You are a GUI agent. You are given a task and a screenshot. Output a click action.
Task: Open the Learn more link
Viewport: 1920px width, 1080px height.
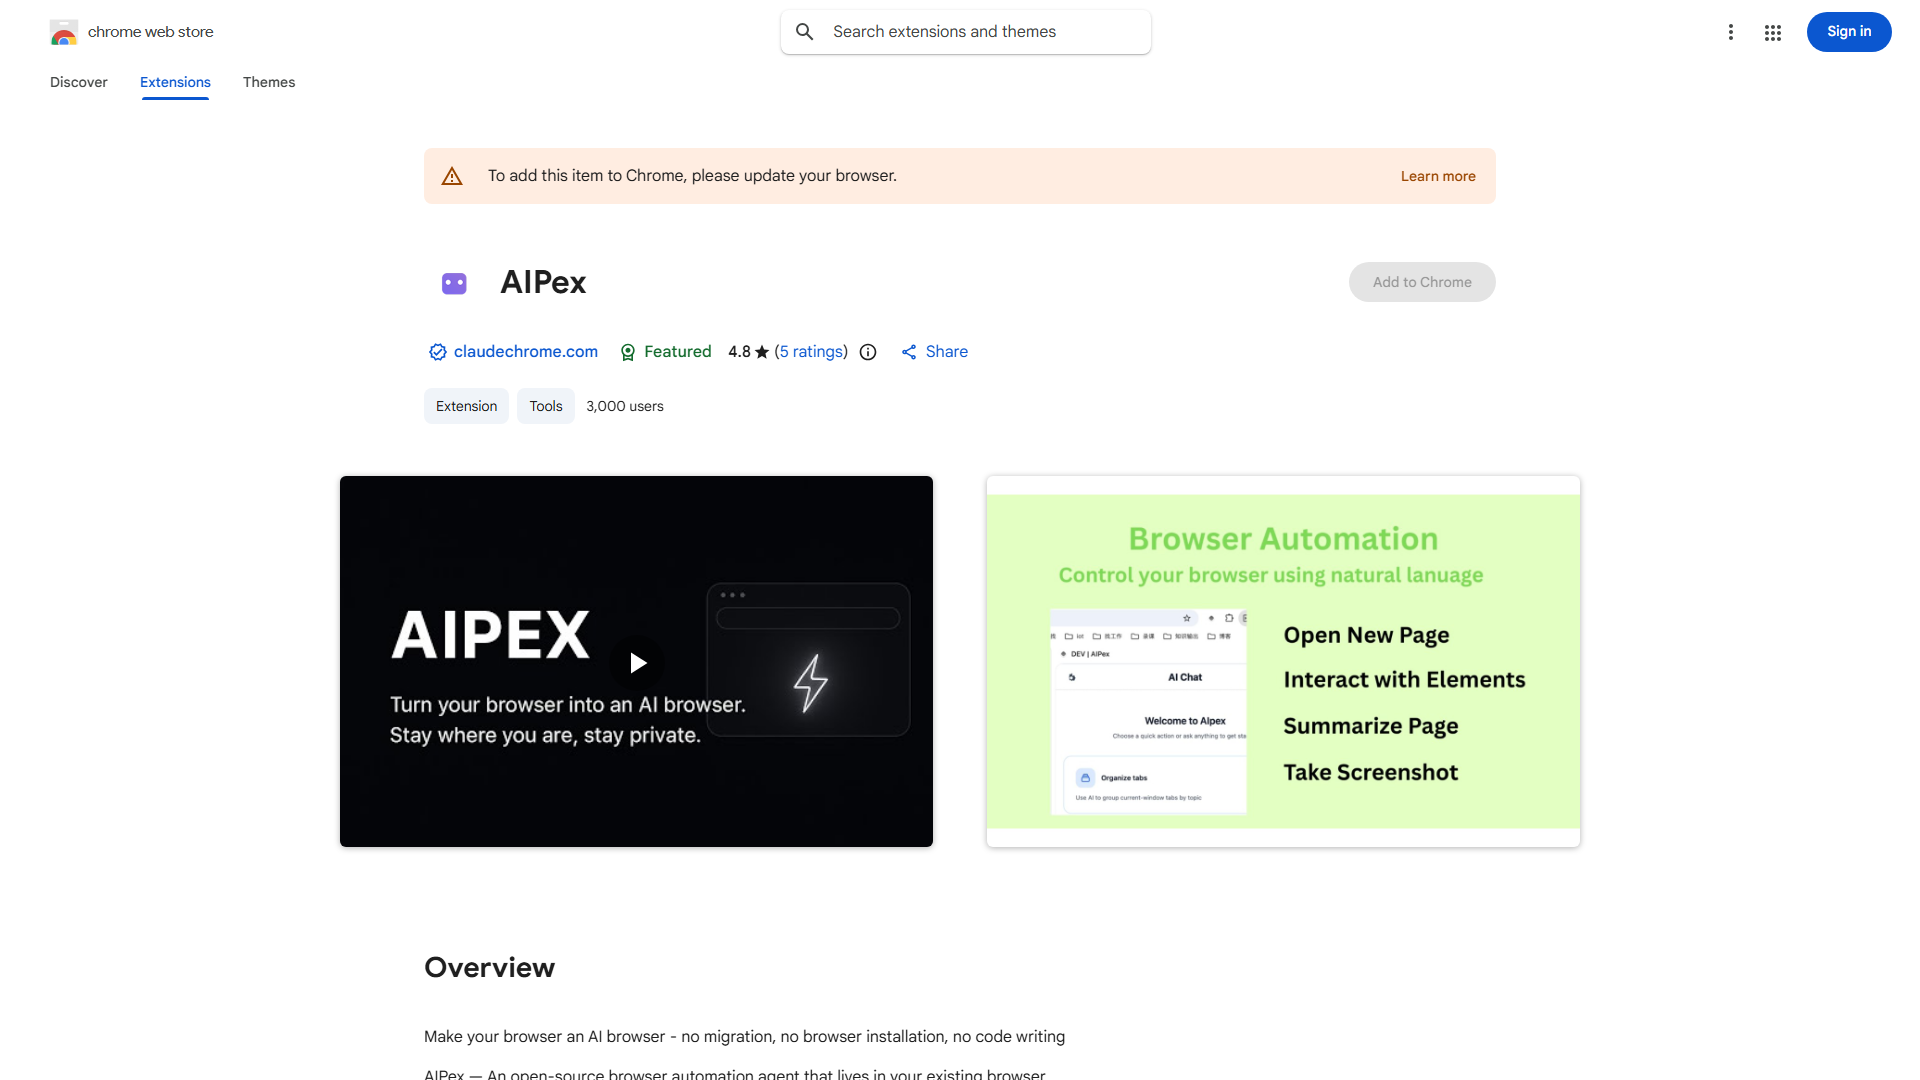pos(1437,175)
